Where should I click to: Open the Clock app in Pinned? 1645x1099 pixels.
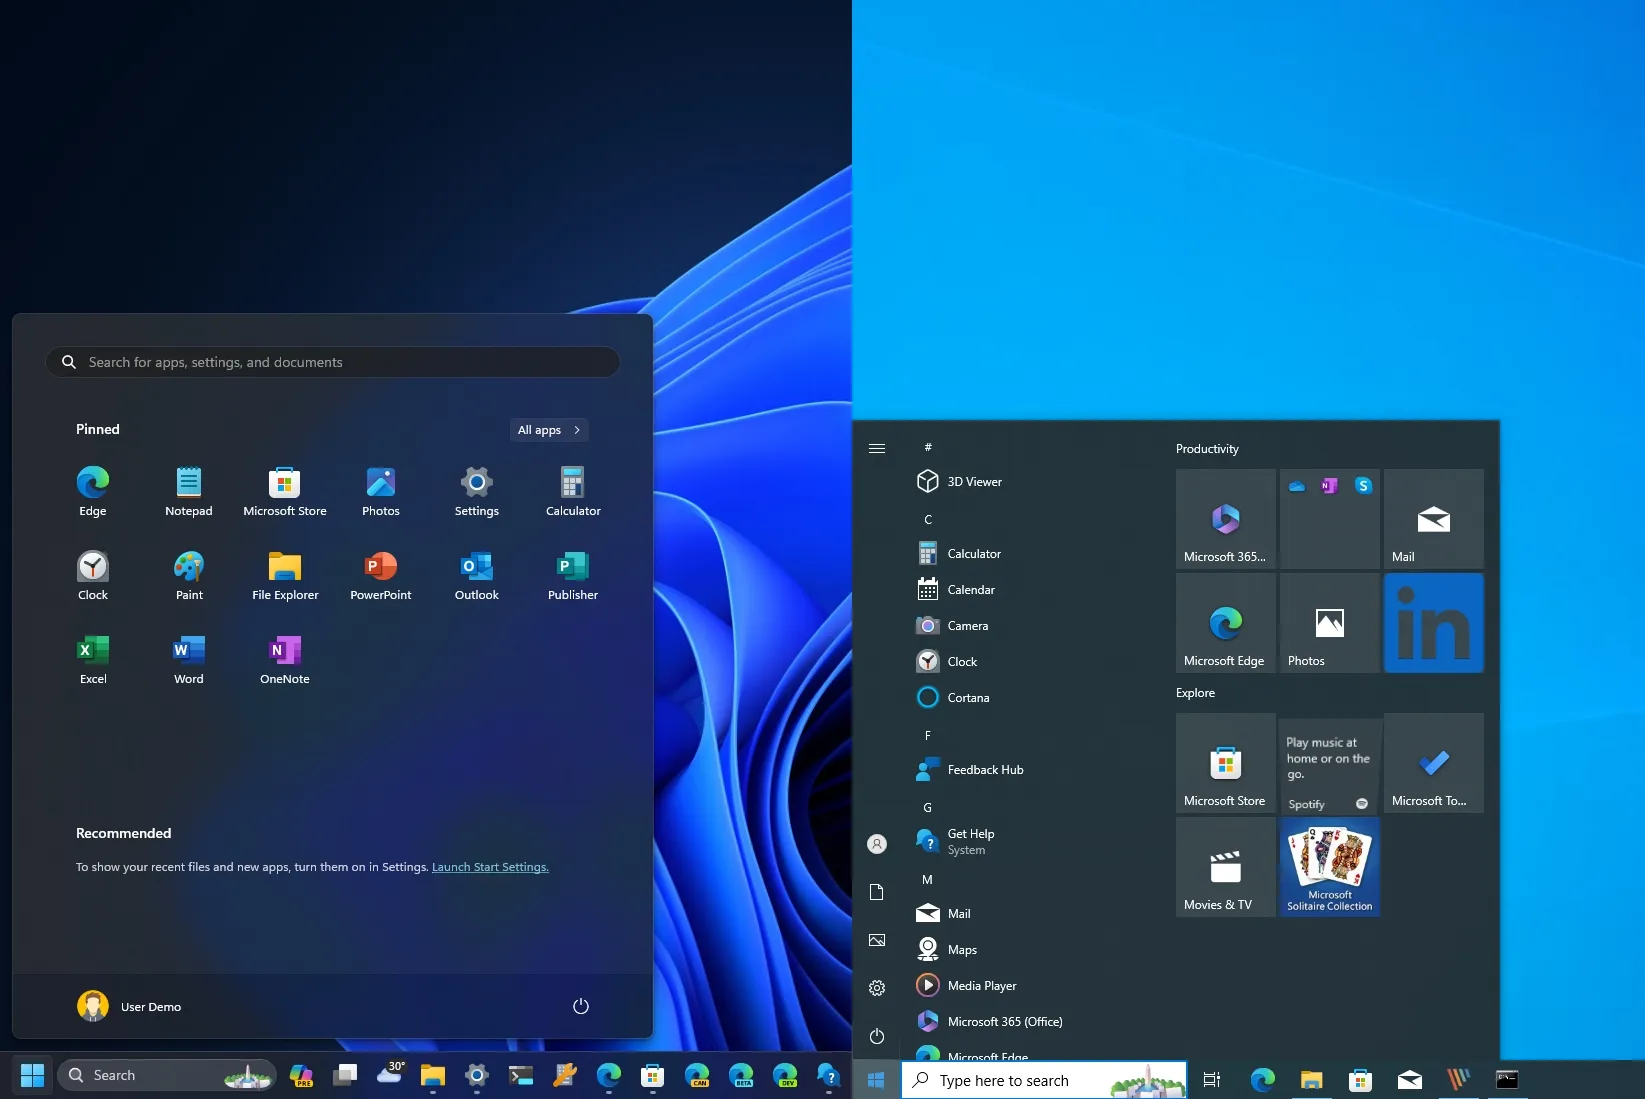93,575
